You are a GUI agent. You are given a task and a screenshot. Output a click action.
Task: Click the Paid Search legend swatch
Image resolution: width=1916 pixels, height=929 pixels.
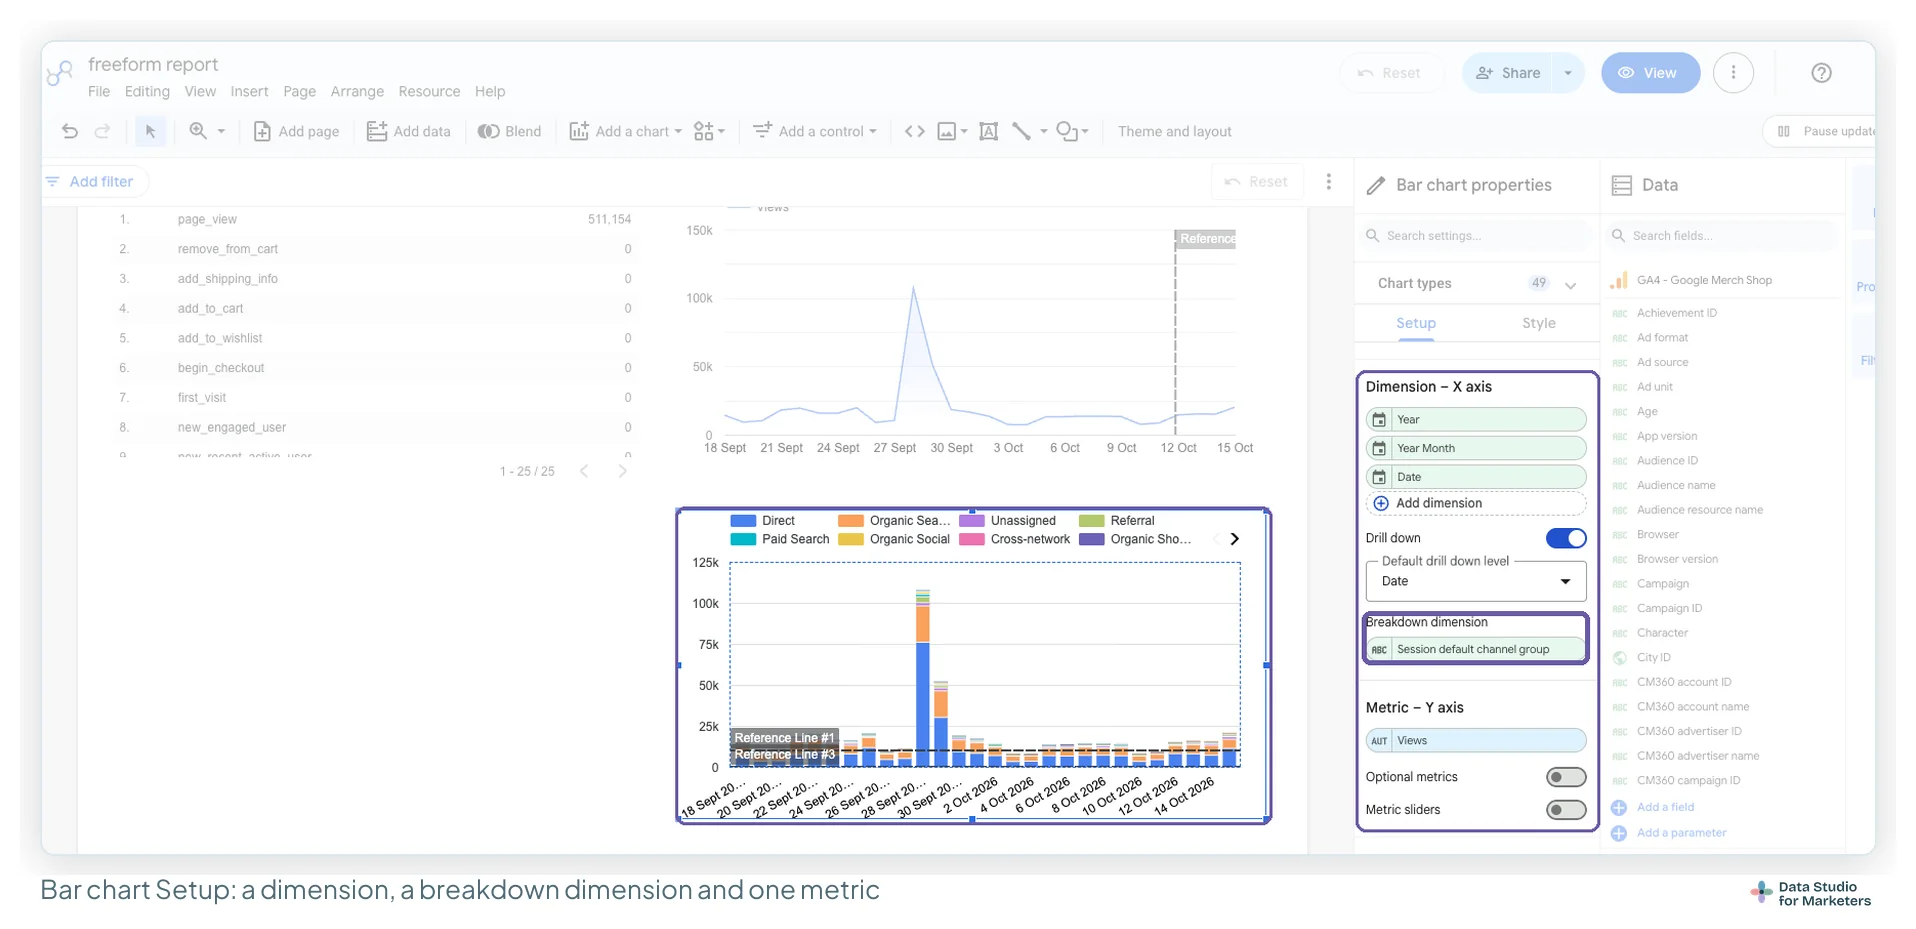(743, 539)
